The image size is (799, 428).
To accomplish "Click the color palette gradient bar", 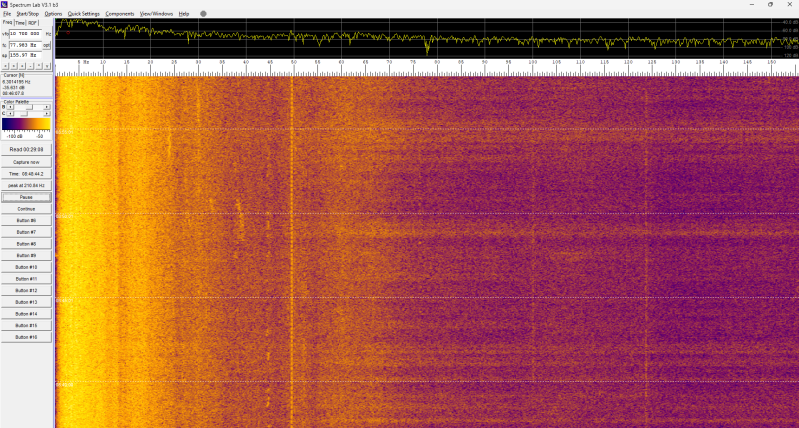I will coord(26,124).
